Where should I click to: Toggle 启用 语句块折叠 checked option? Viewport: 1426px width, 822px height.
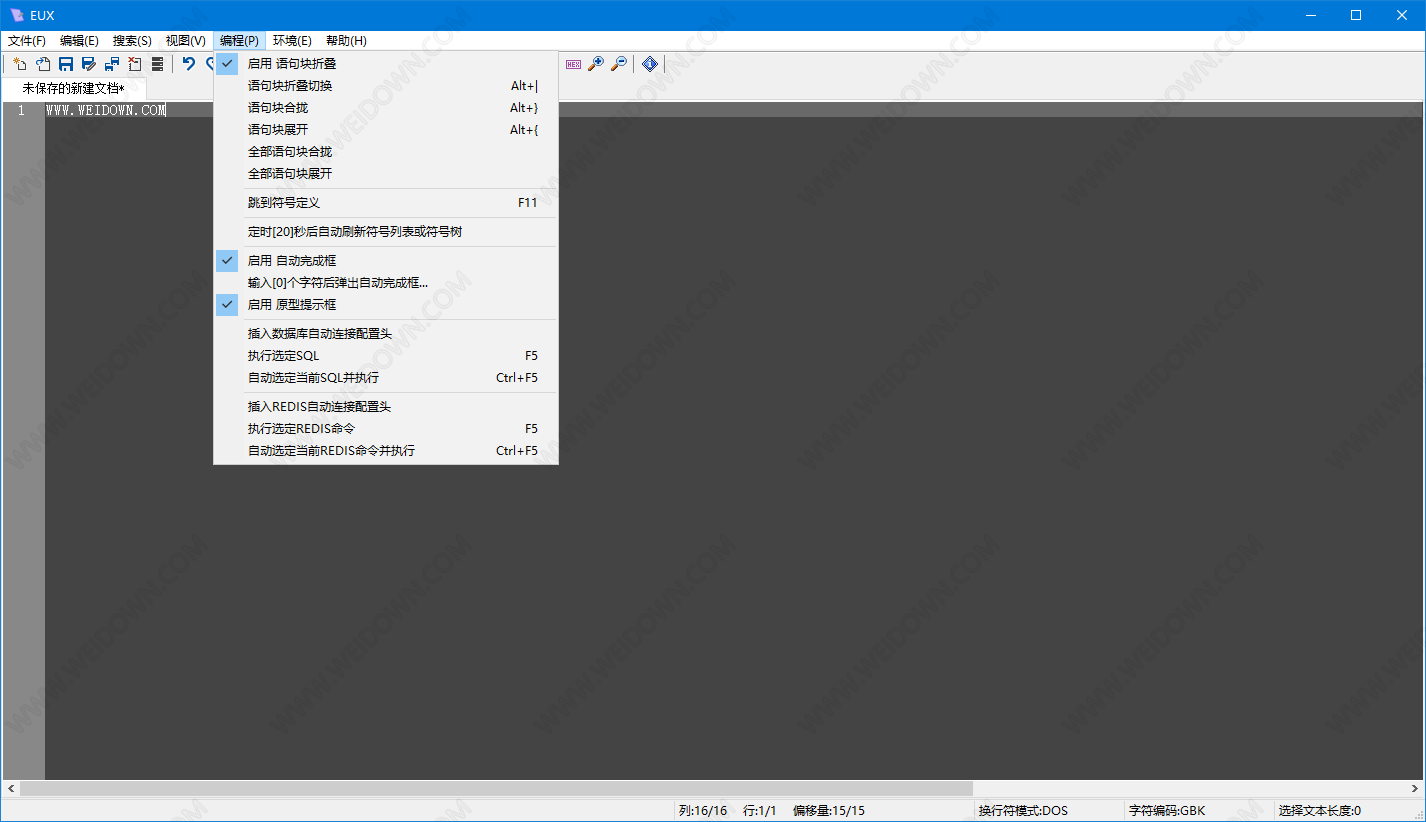click(x=386, y=63)
